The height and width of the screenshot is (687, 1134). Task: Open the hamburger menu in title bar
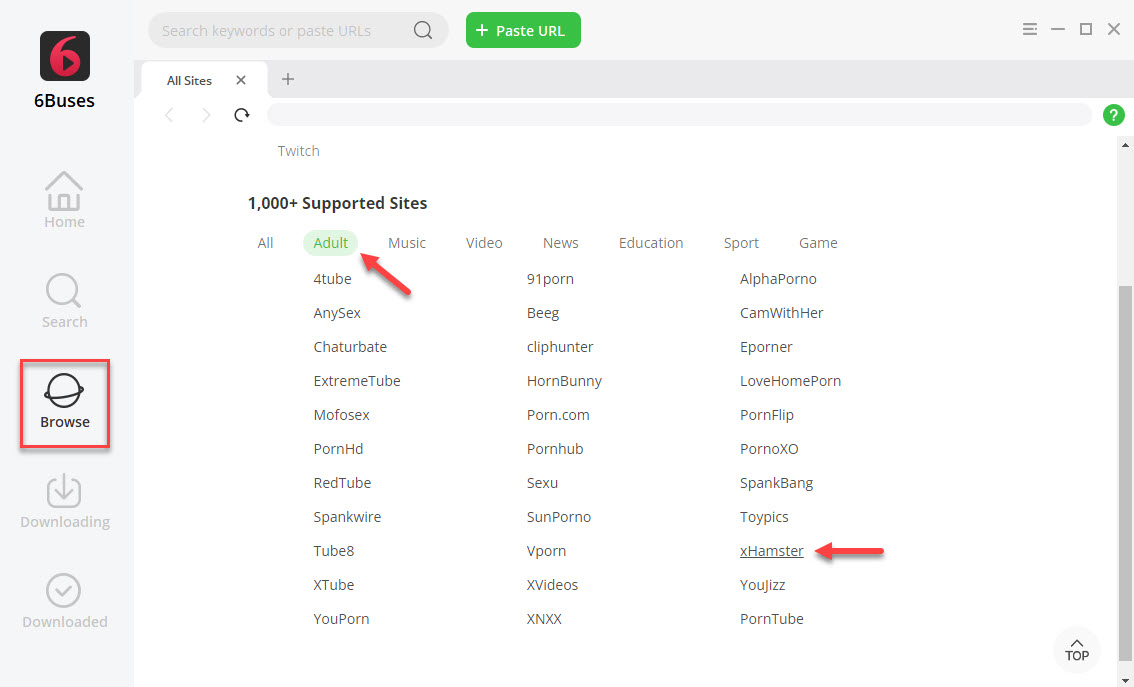coord(1030,29)
